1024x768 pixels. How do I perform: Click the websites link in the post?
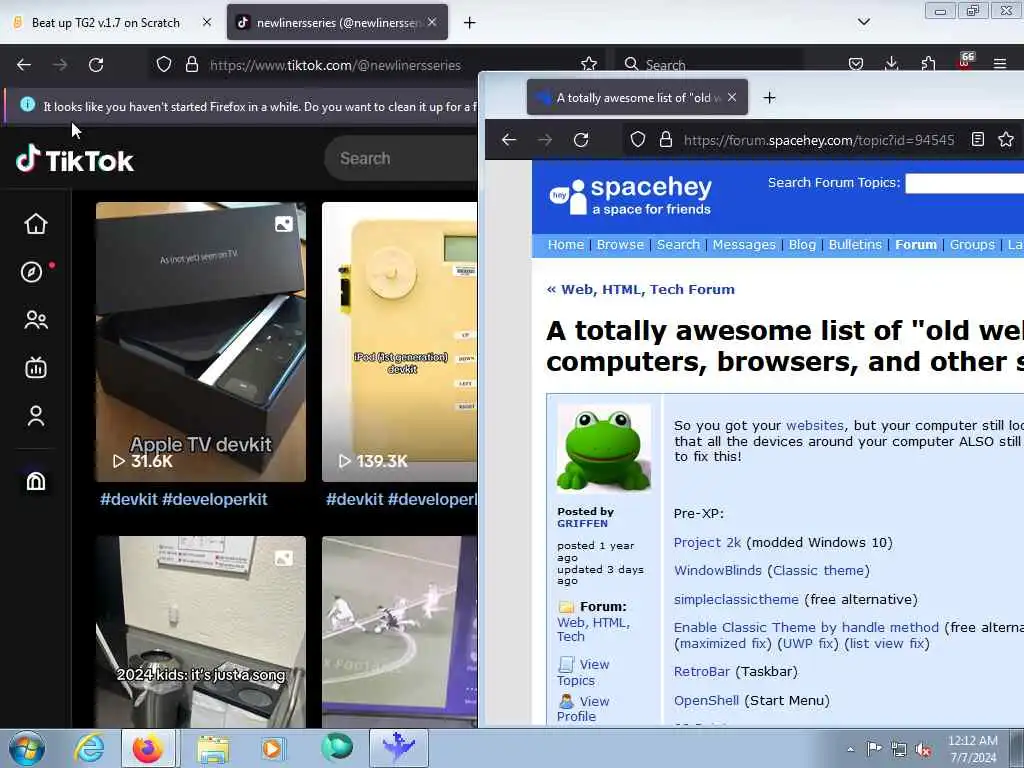click(815, 425)
